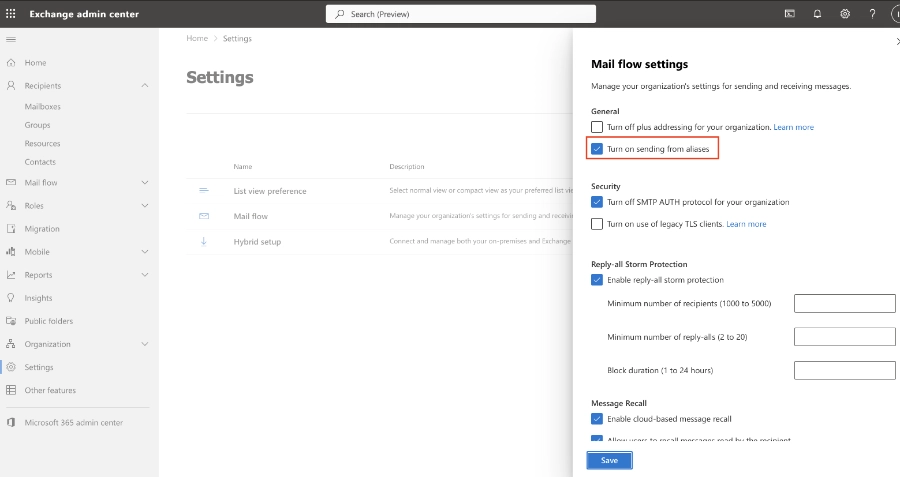
Task: Toggle Turn off SMTP AUTH protocol checkbox
Action: coord(597,202)
